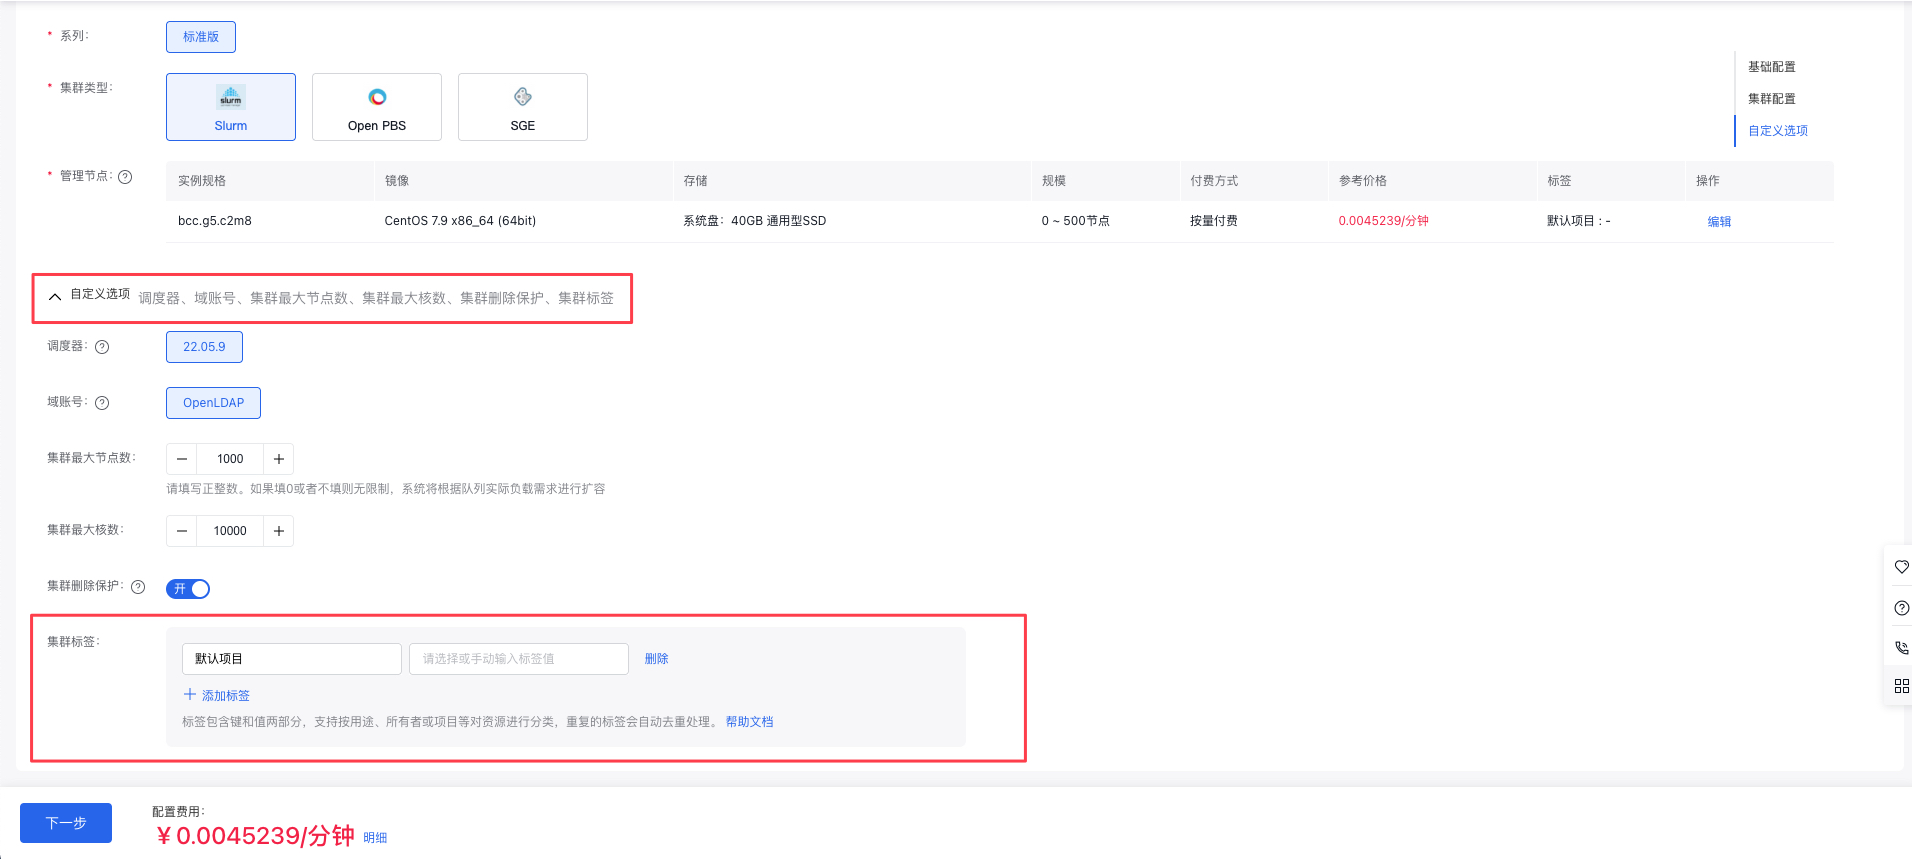Click the help icon next to 域账号

click(102, 403)
